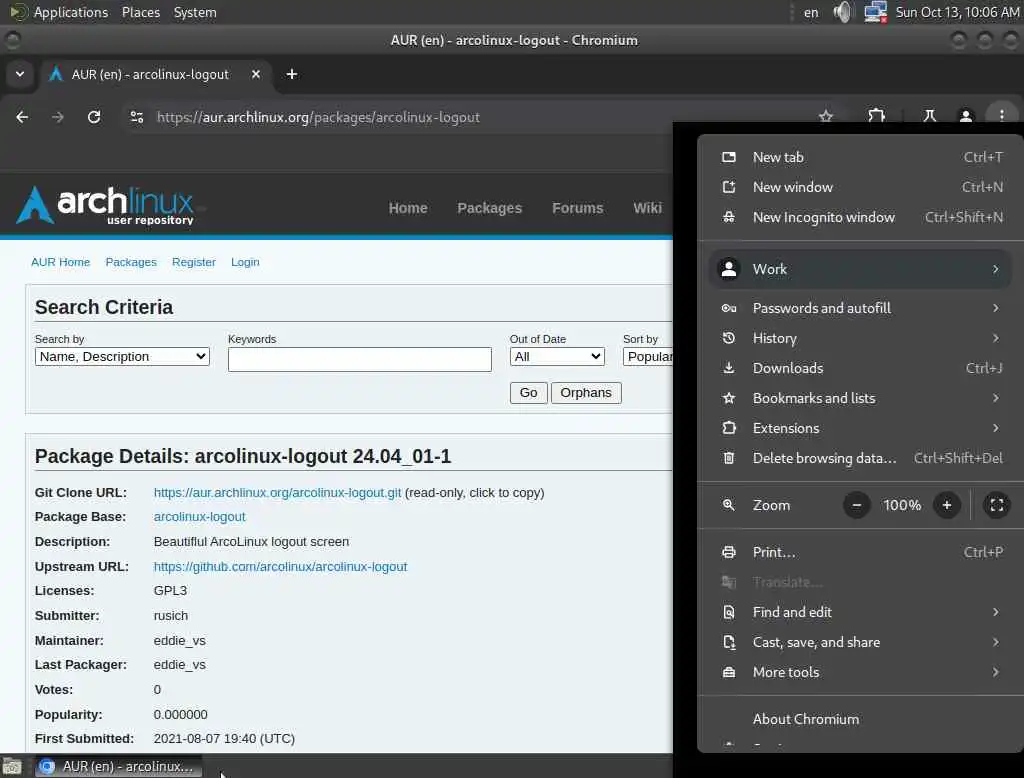Choose New window from the menu
Image resolution: width=1024 pixels, height=778 pixels.
tap(861, 187)
